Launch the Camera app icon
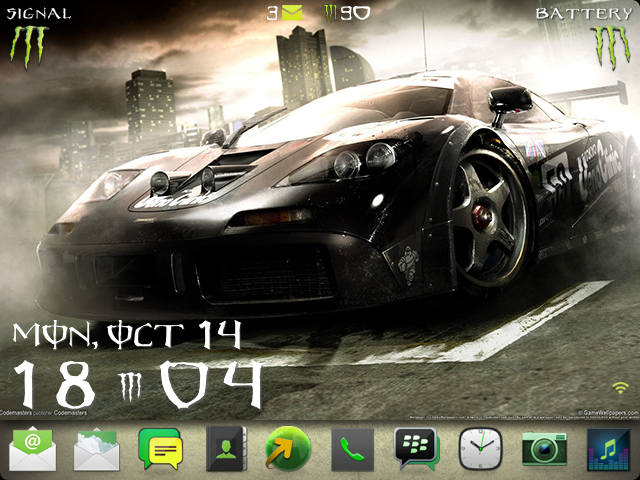 (544, 449)
